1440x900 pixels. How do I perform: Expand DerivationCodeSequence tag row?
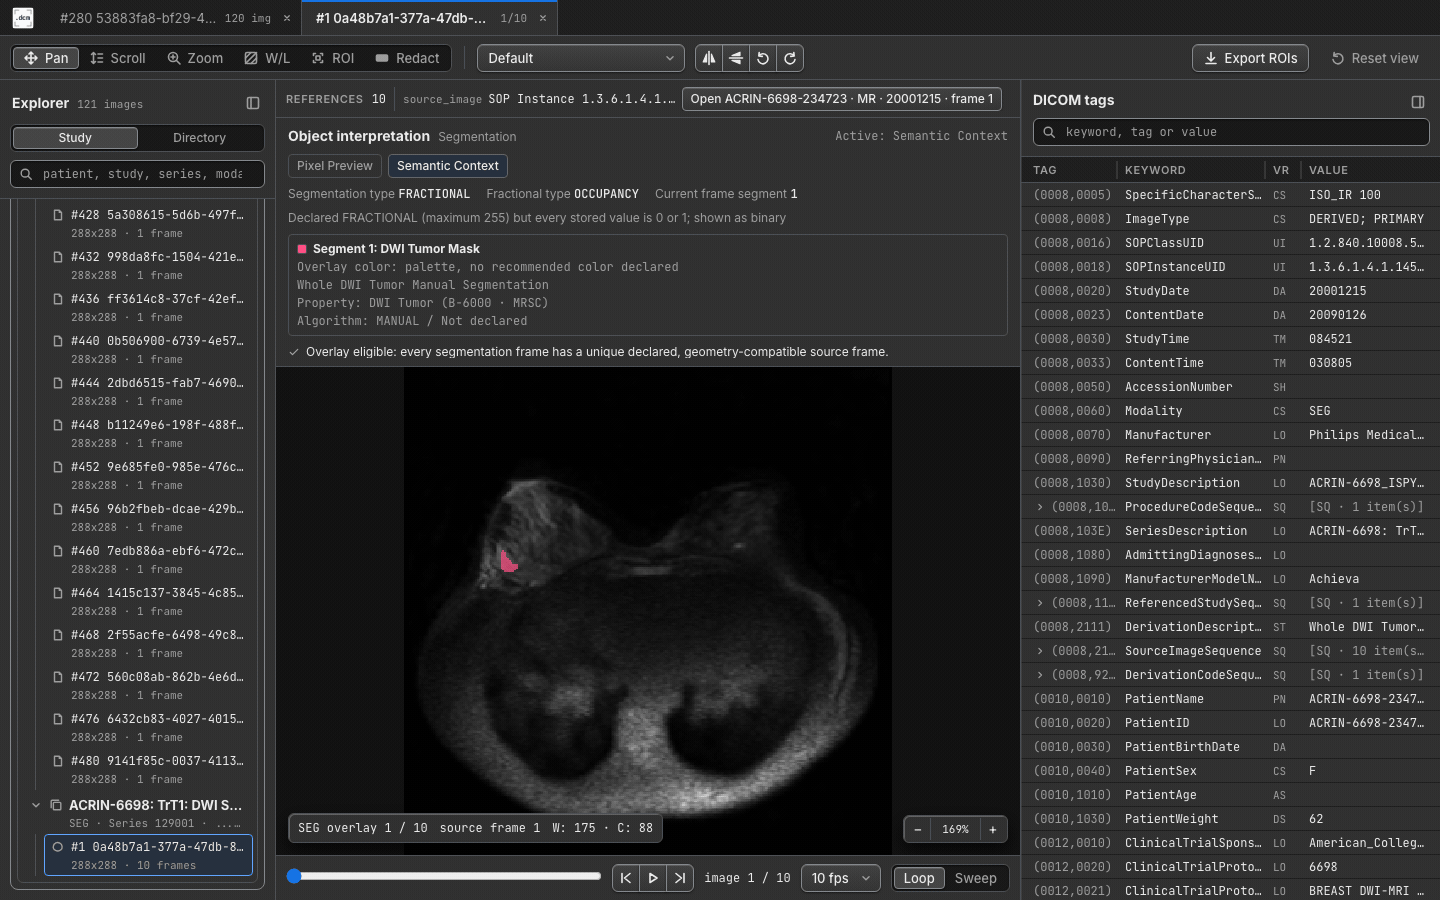[1040, 675]
